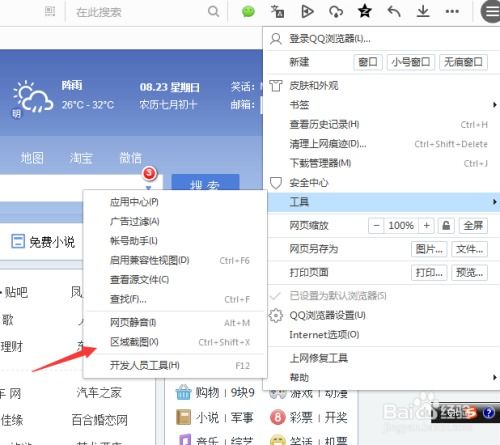Toggle the main hamburger menu button
This screenshot has width=500, height=445.
point(491,12)
